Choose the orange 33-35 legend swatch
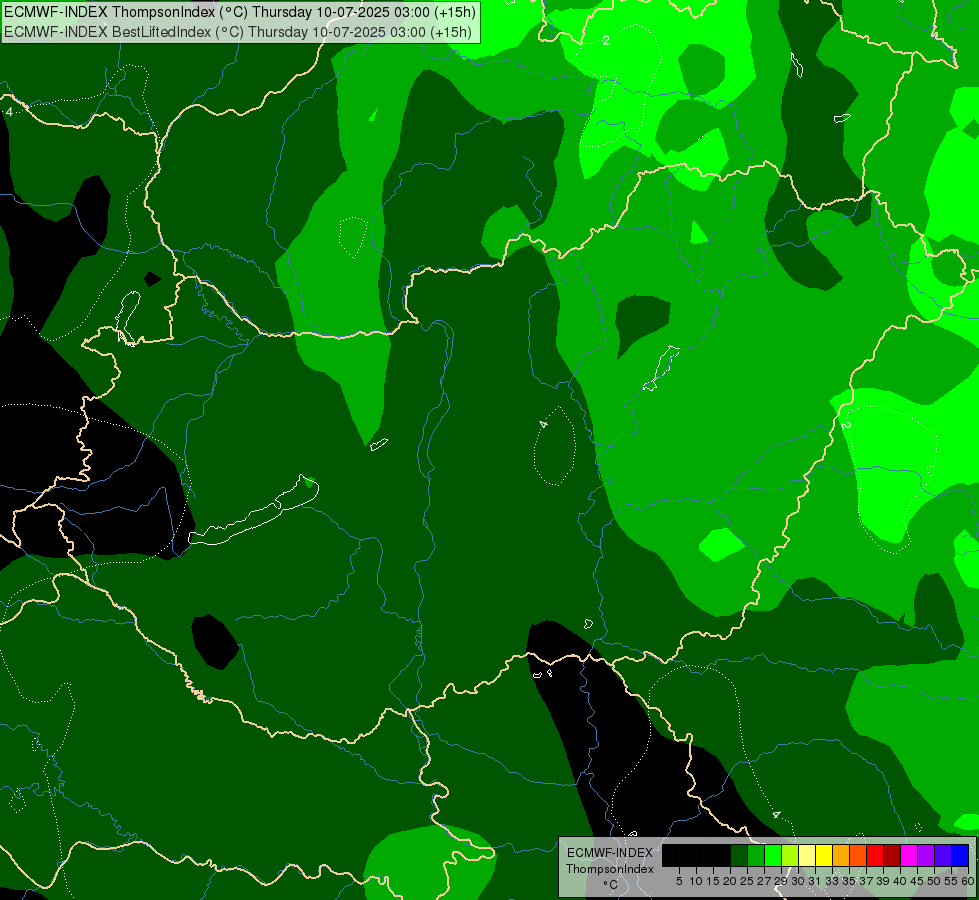 (841, 855)
